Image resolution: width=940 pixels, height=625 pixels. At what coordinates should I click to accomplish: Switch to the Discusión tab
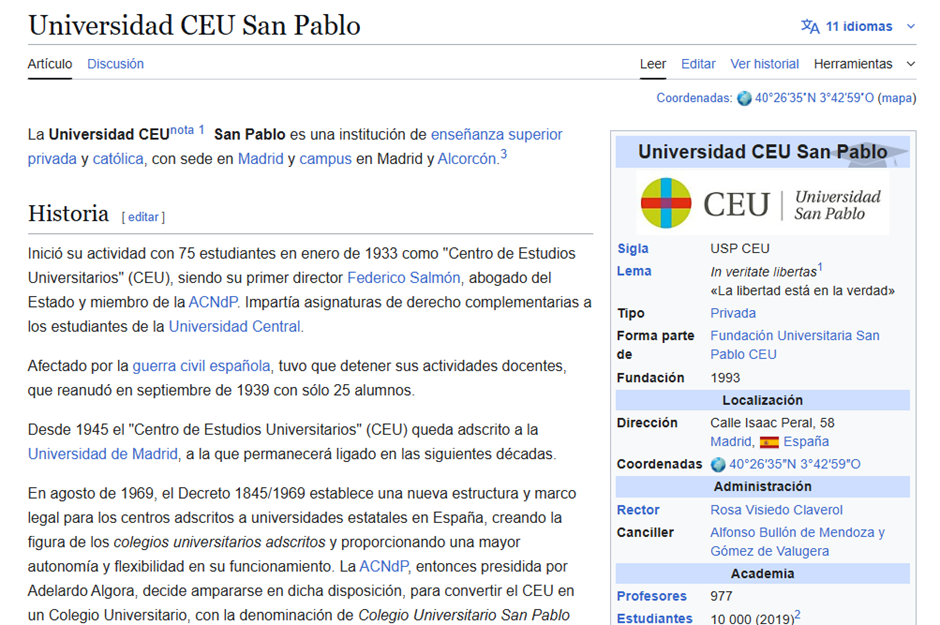tap(116, 64)
